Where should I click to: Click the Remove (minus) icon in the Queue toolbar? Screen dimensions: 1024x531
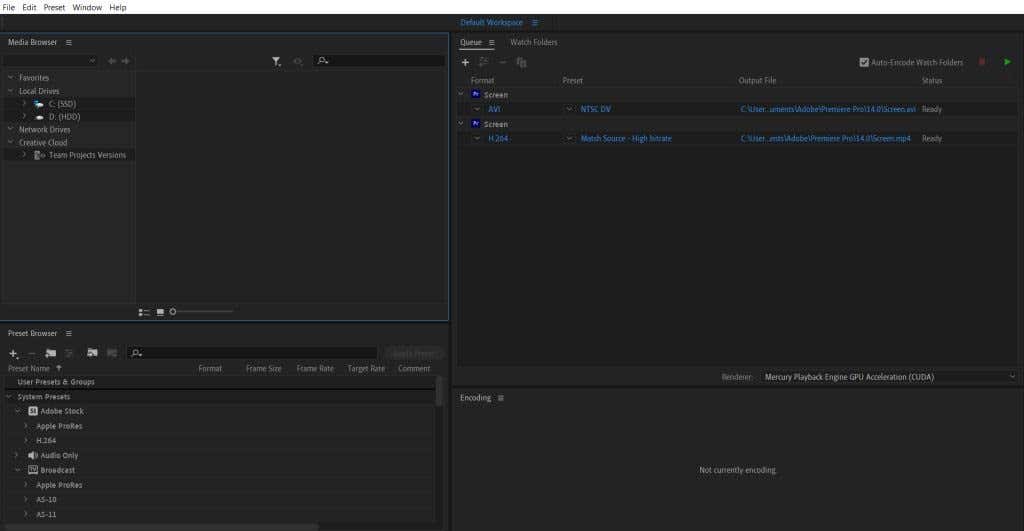tap(502, 63)
